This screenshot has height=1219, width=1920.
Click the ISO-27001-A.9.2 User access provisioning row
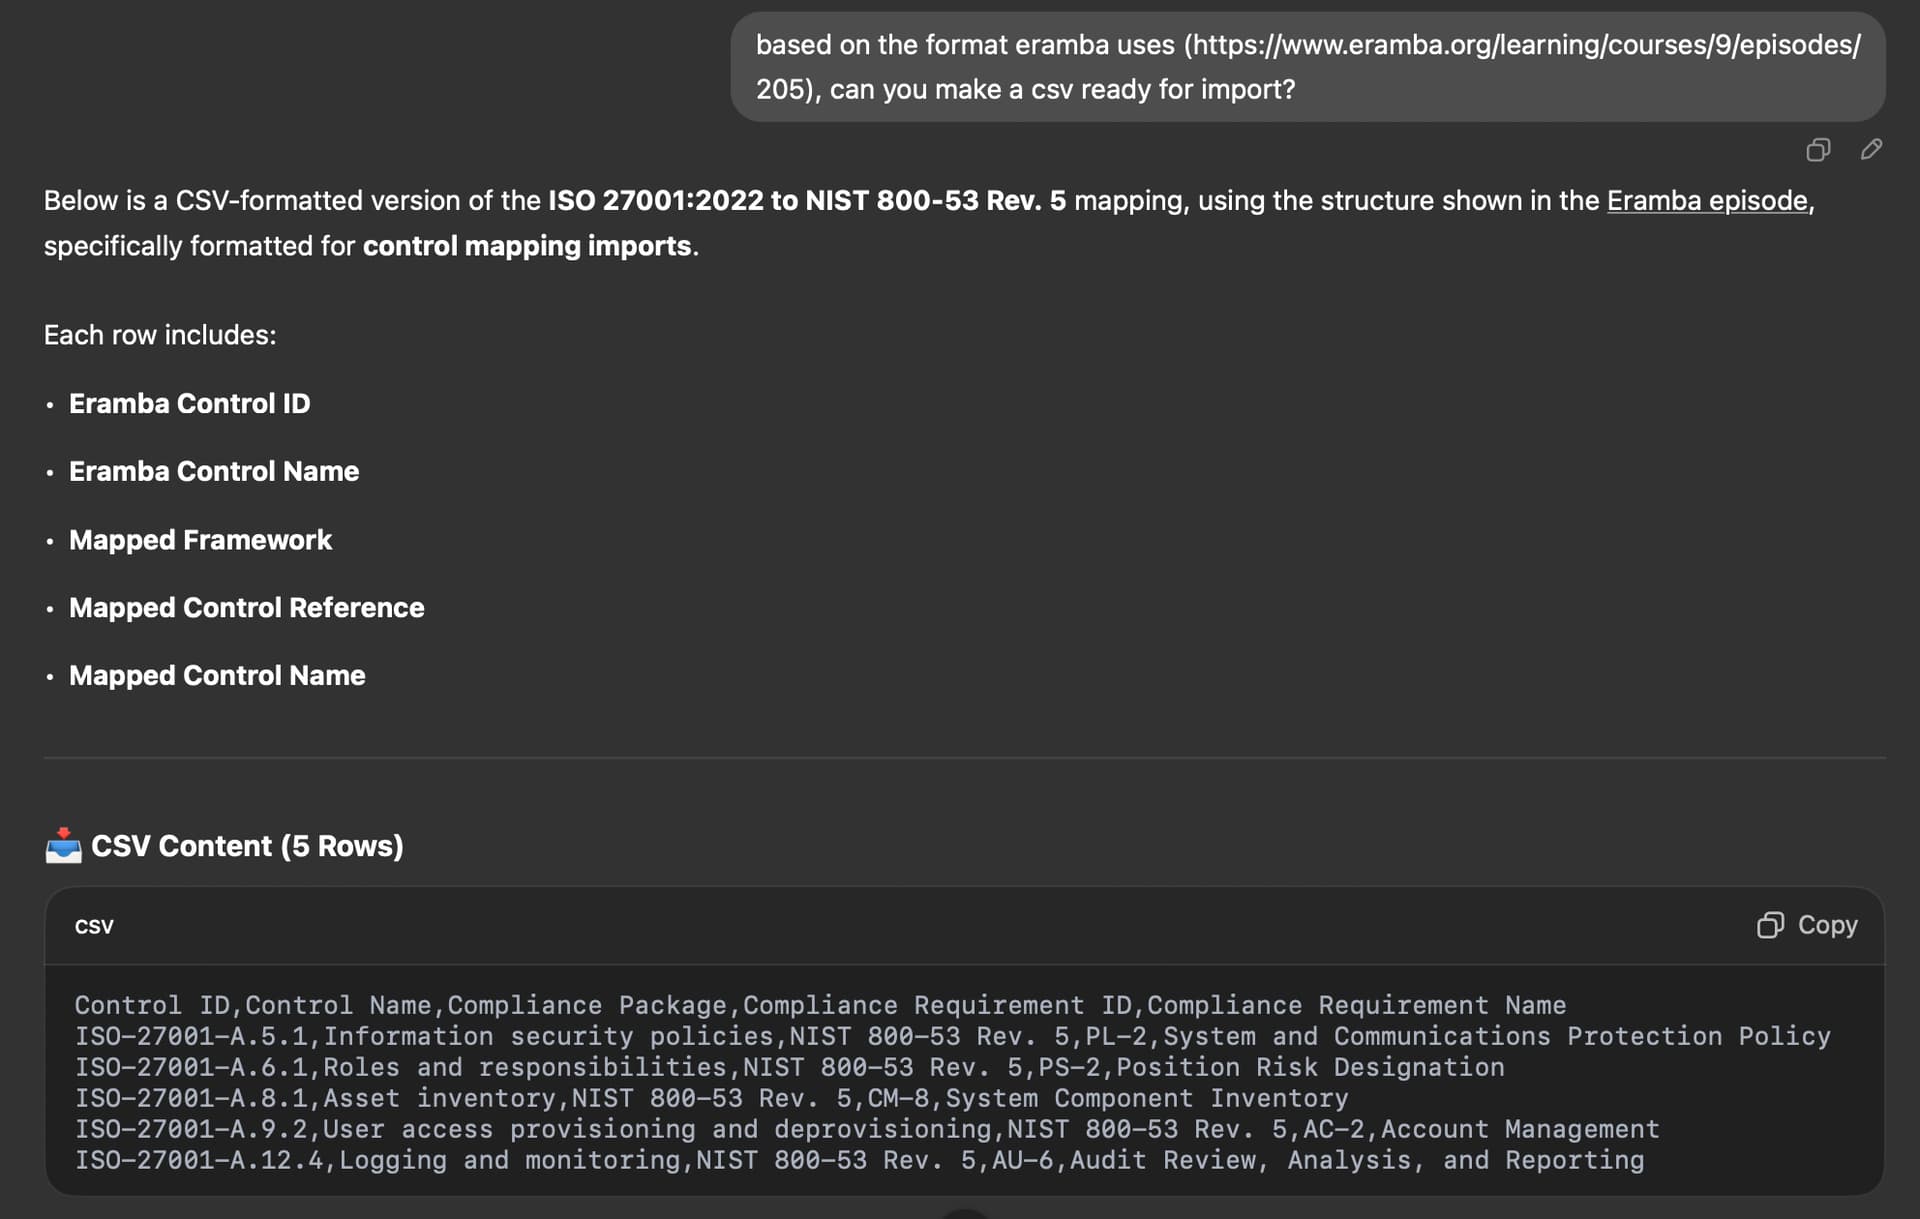867,1129
